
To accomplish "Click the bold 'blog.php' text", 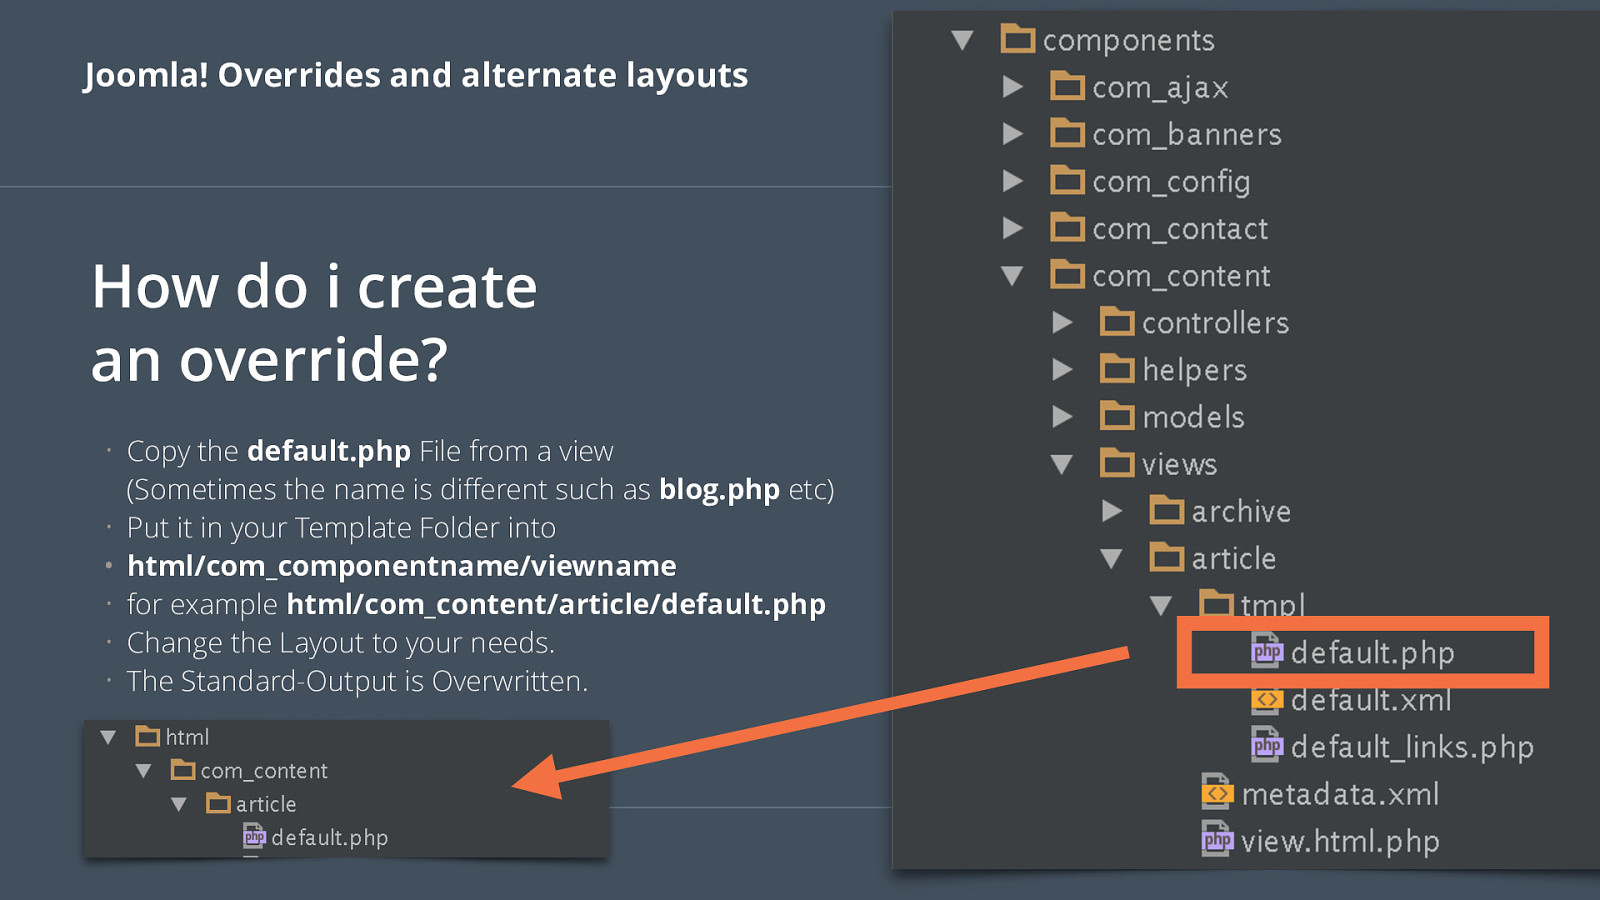I will pos(719,490).
